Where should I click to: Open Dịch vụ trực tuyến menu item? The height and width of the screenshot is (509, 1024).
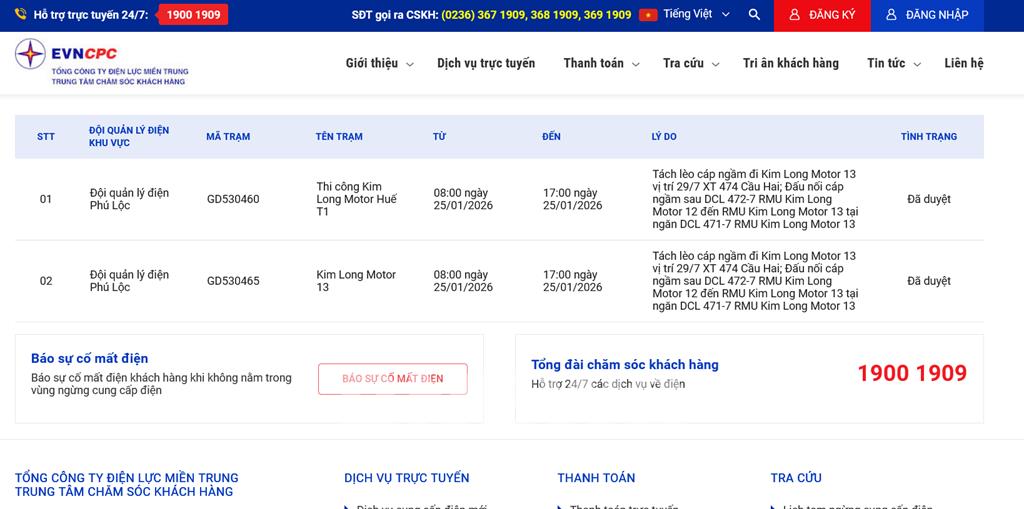(486, 63)
